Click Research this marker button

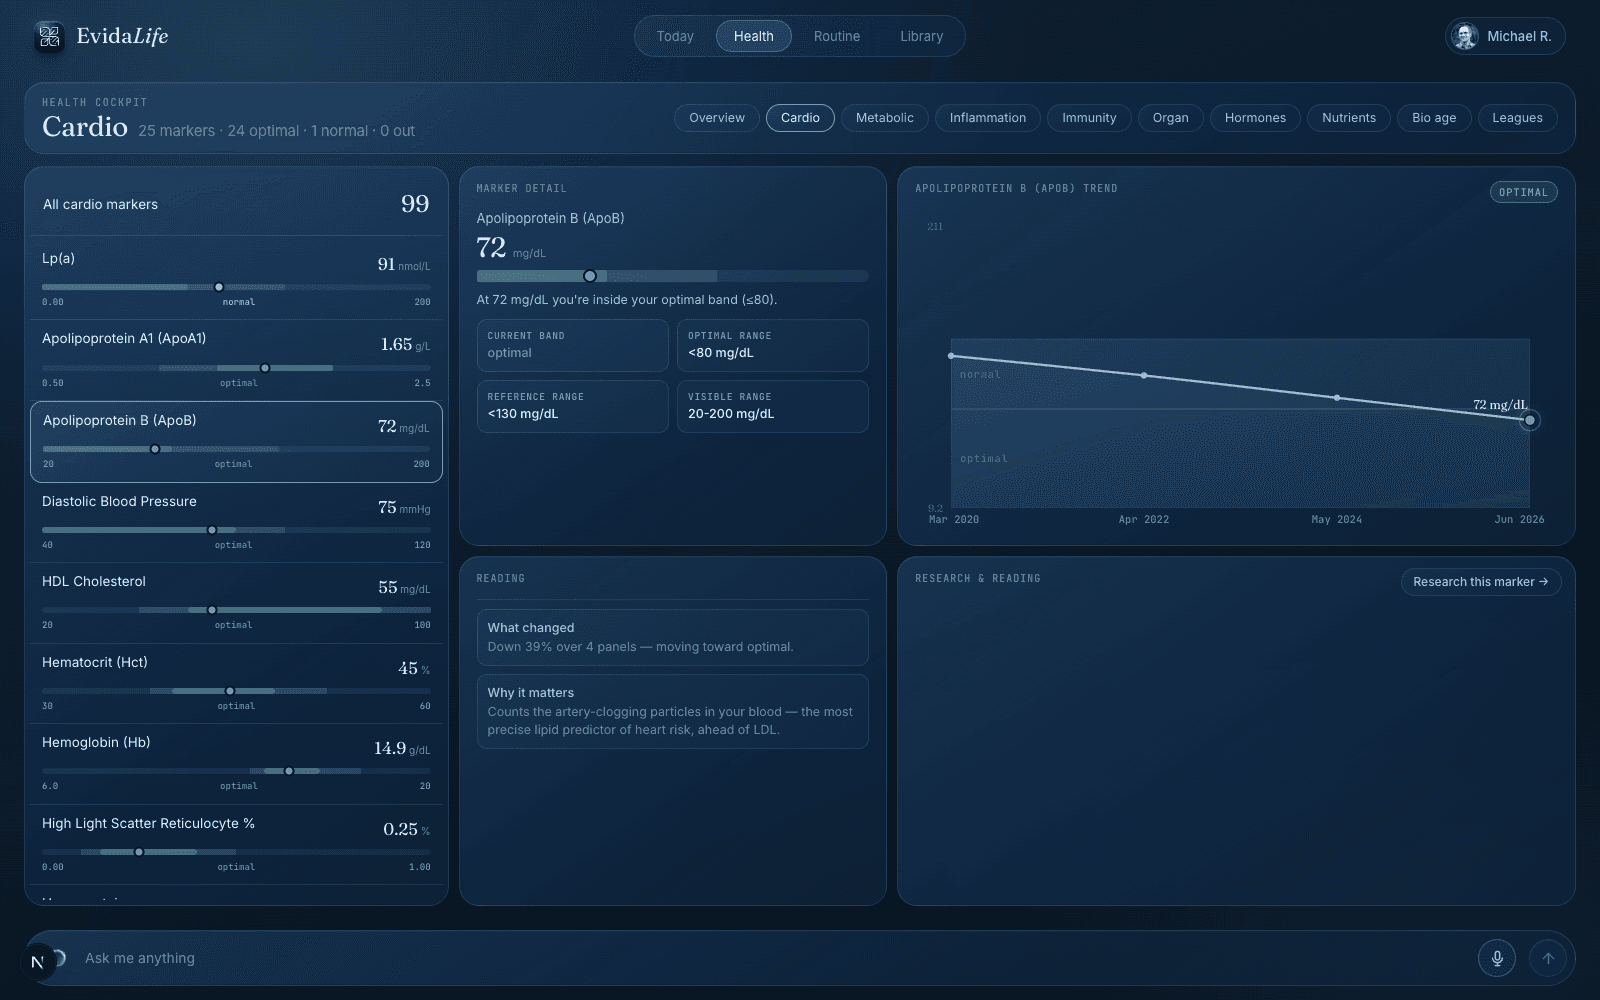coord(1480,582)
